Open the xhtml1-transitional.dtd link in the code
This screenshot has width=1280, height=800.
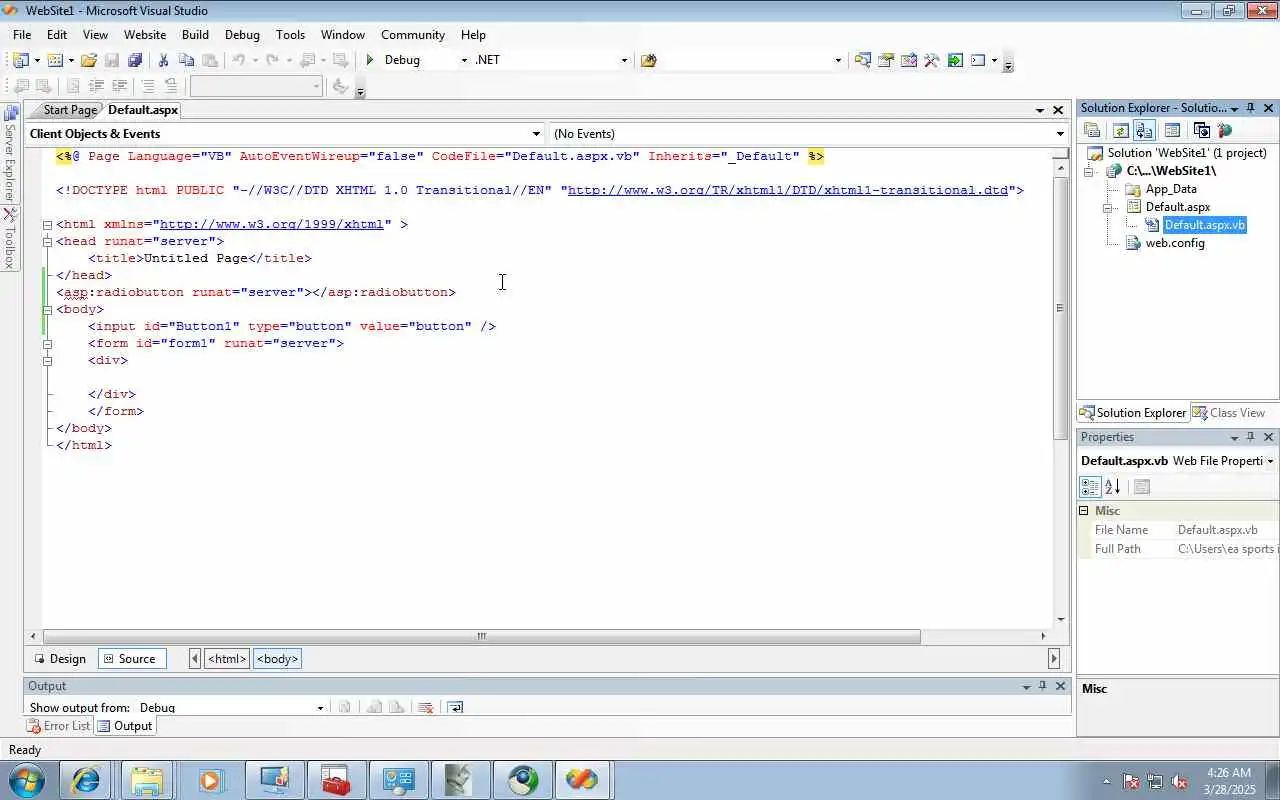[x=788, y=190]
